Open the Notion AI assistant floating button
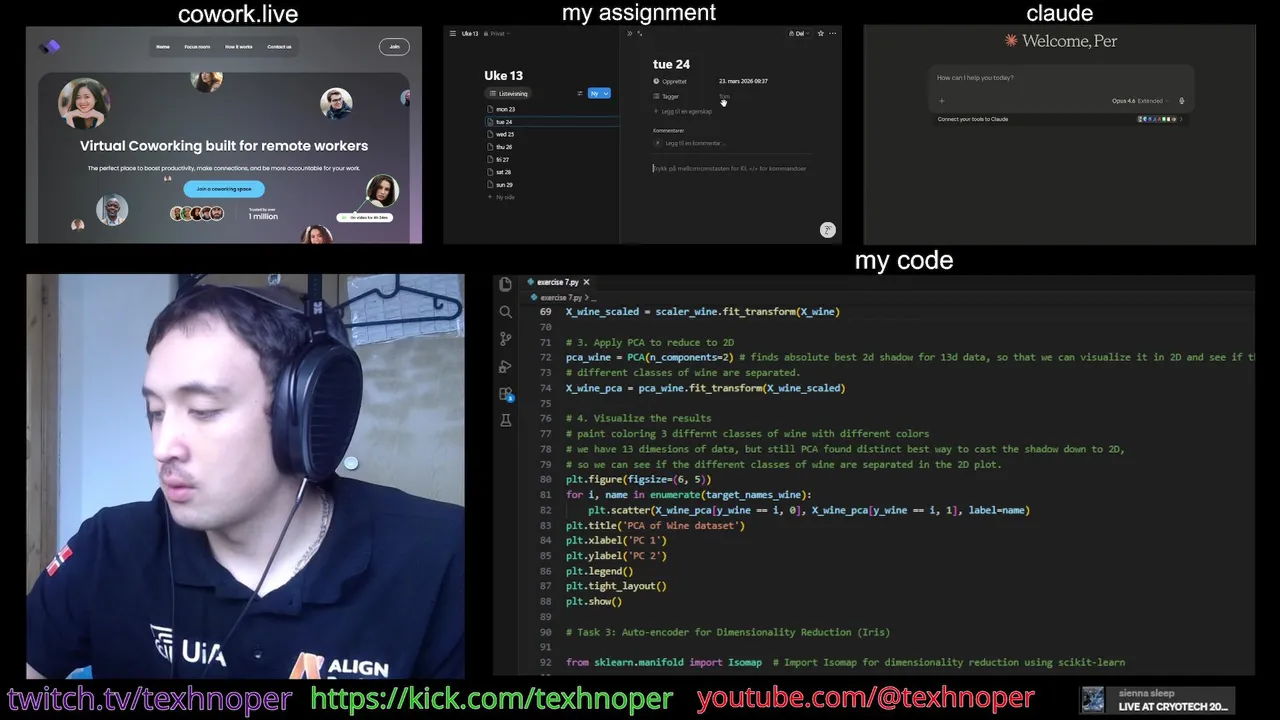 (x=827, y=230)
